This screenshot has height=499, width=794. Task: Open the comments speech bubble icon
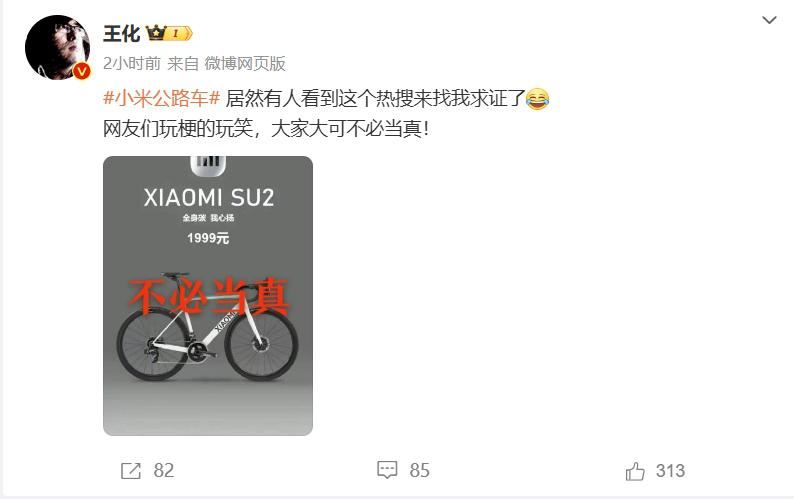click(x=387, y=470)
